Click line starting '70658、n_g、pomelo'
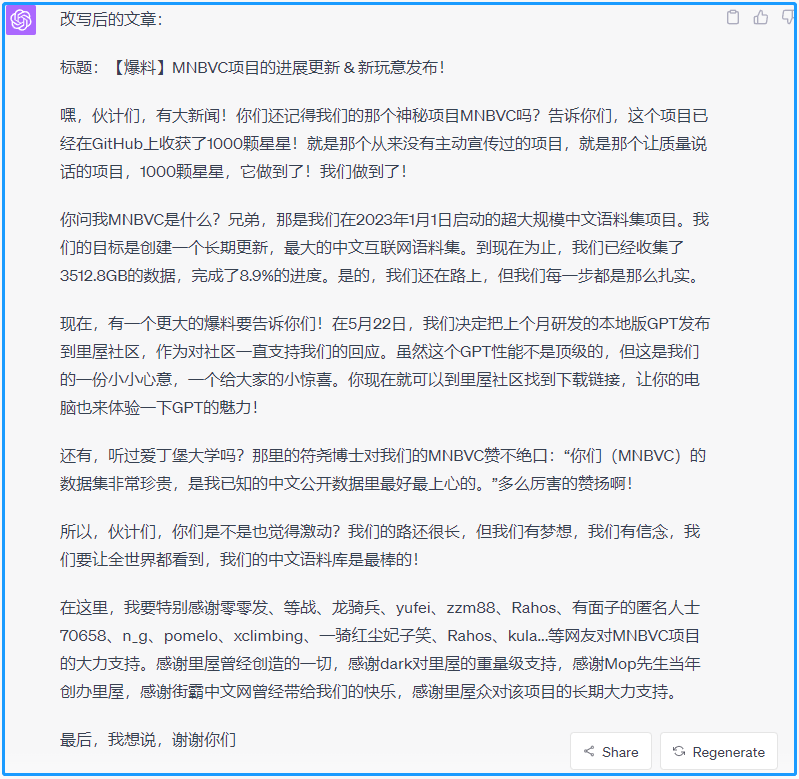Viewport: 799px width, 779px height. 380,636
